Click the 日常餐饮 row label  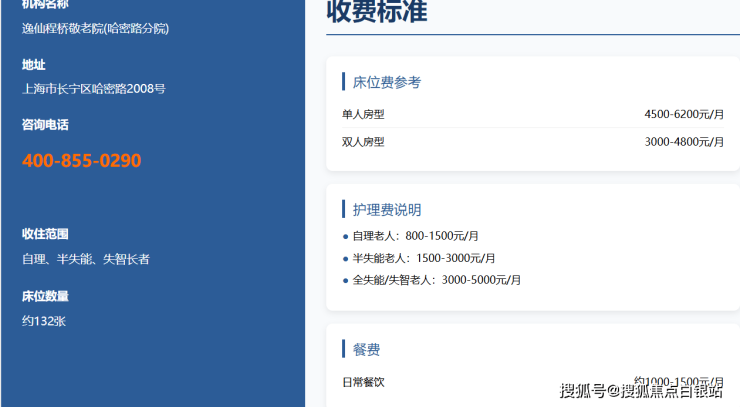363,382
